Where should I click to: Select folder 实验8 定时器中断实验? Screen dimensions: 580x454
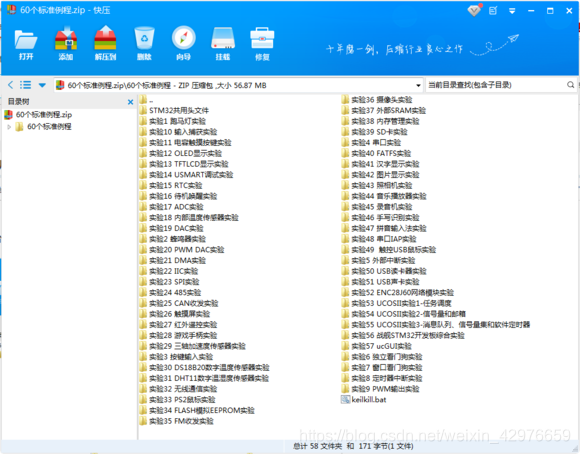pos(382,379)
